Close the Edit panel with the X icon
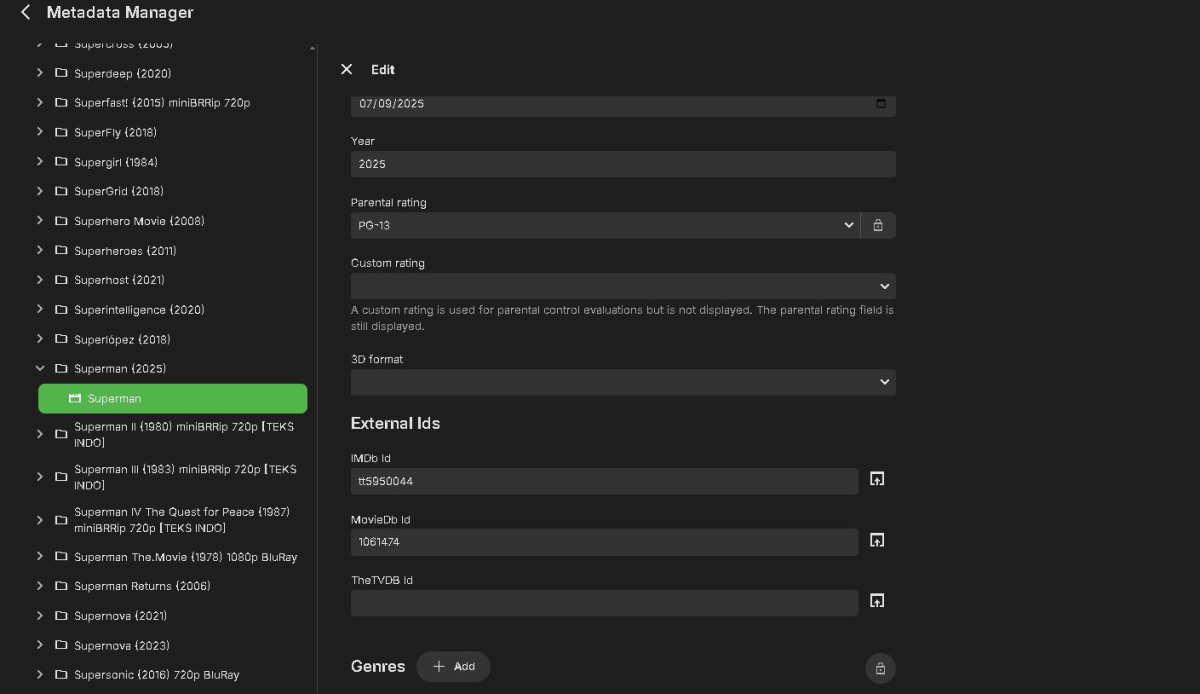Screen dimensions: 1200x694 (346, 69)
